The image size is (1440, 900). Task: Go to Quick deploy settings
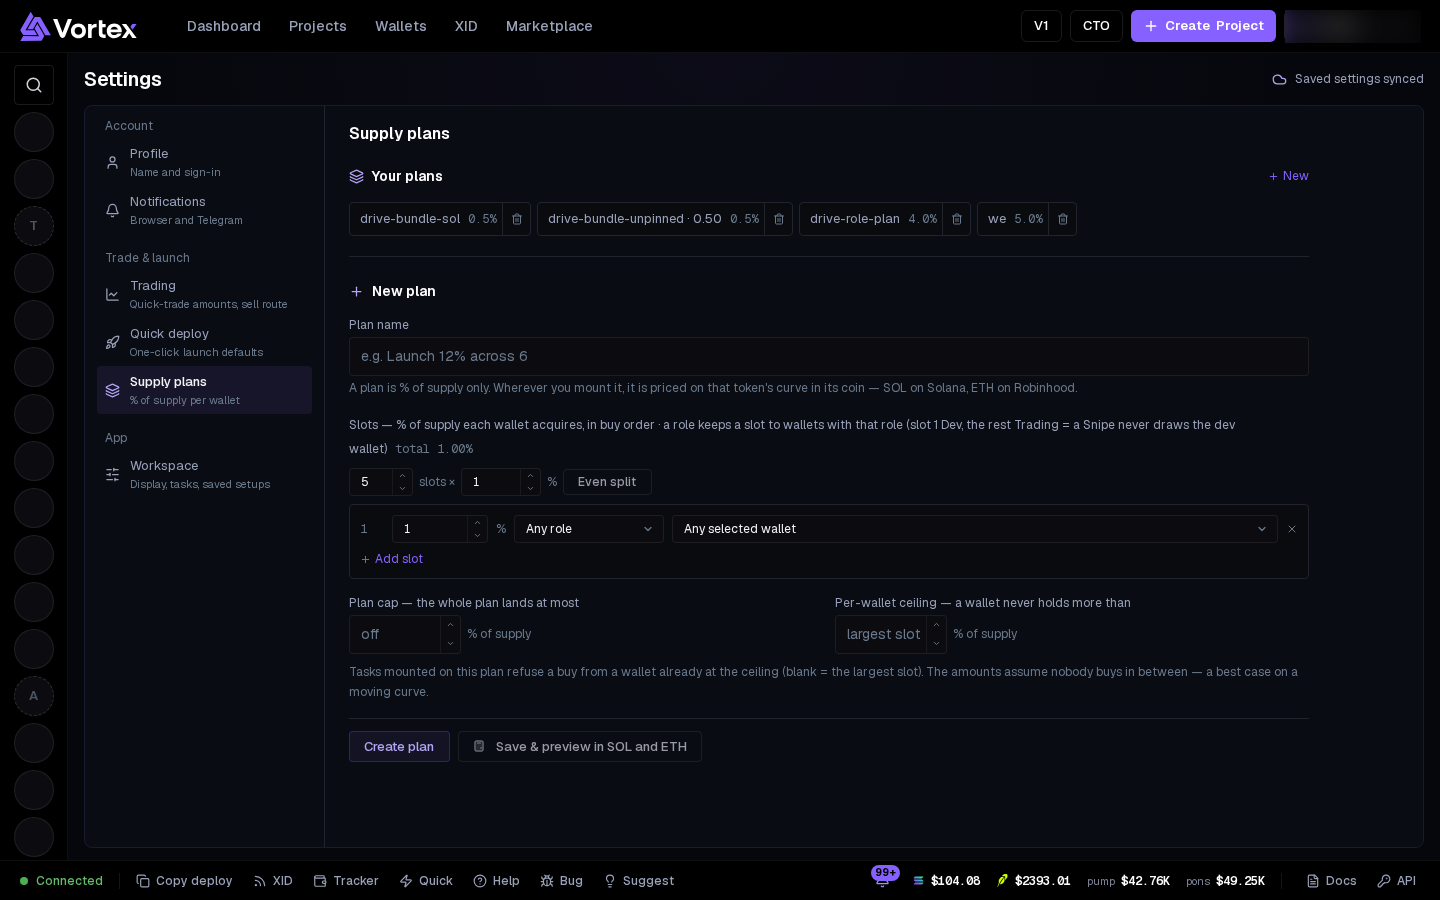[204, 342]
